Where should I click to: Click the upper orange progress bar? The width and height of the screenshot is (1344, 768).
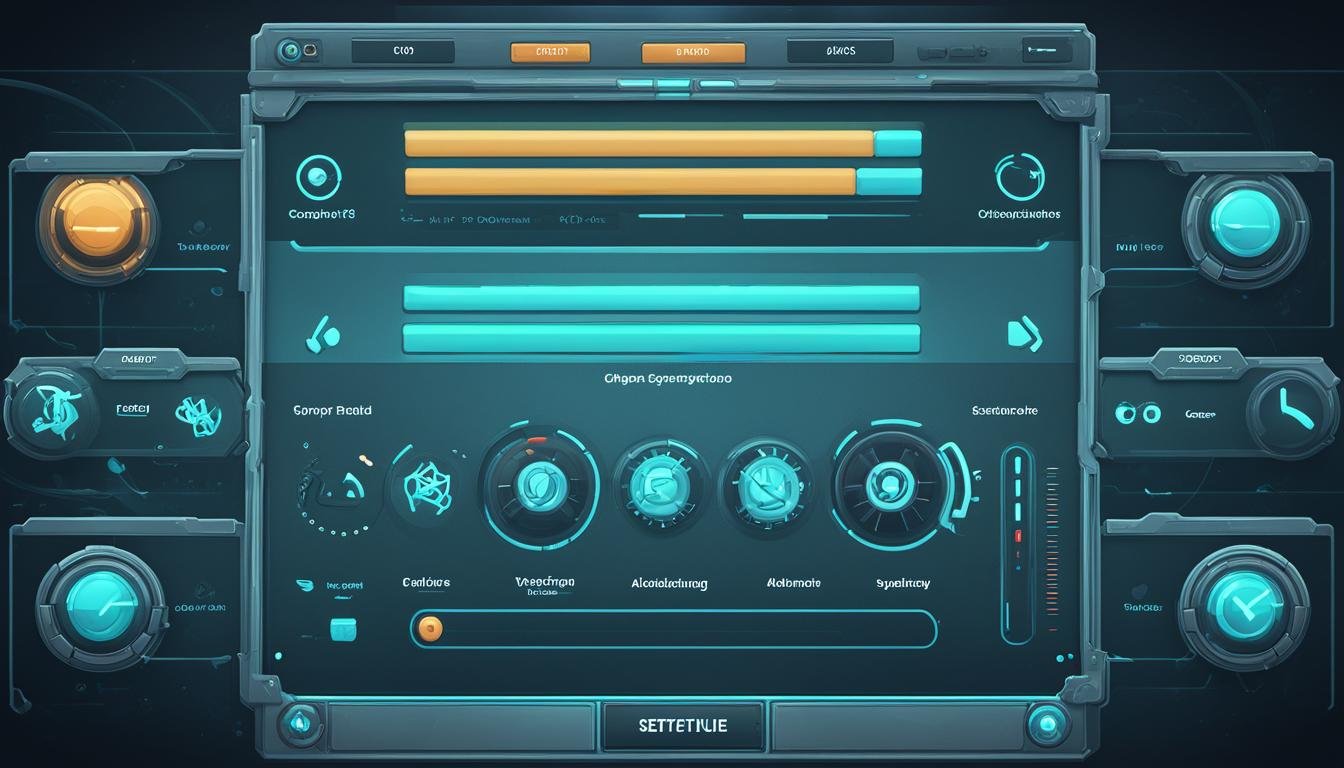662,143
